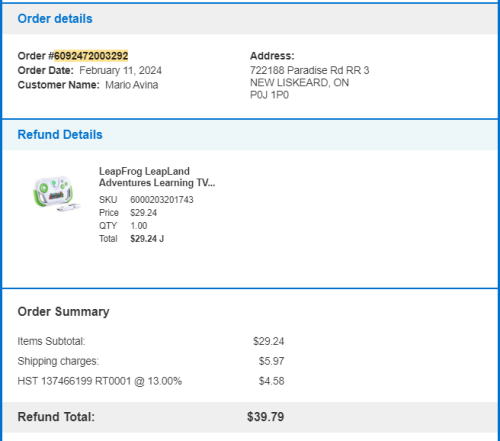Click the customer name Mario Avina
Screen dimensions: 500x441
click(x=132, y=85)
